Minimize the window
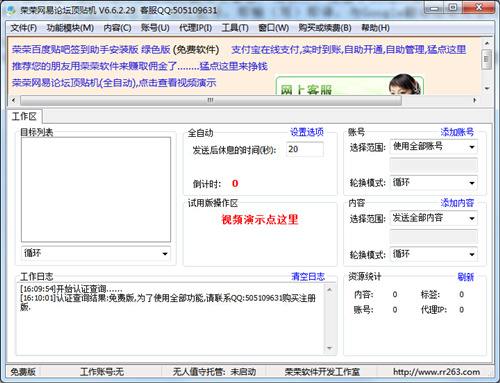 tap(434, 8)
